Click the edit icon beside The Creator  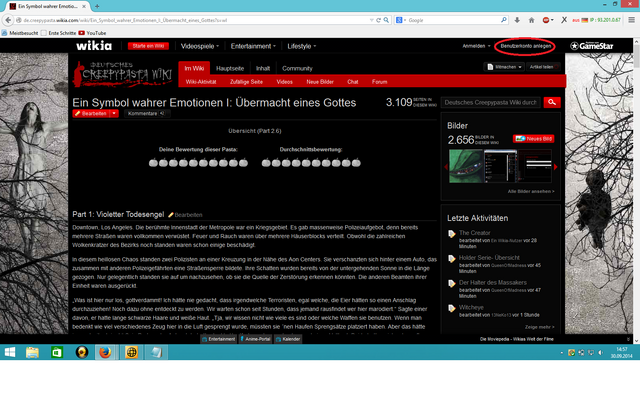(451, 234)
